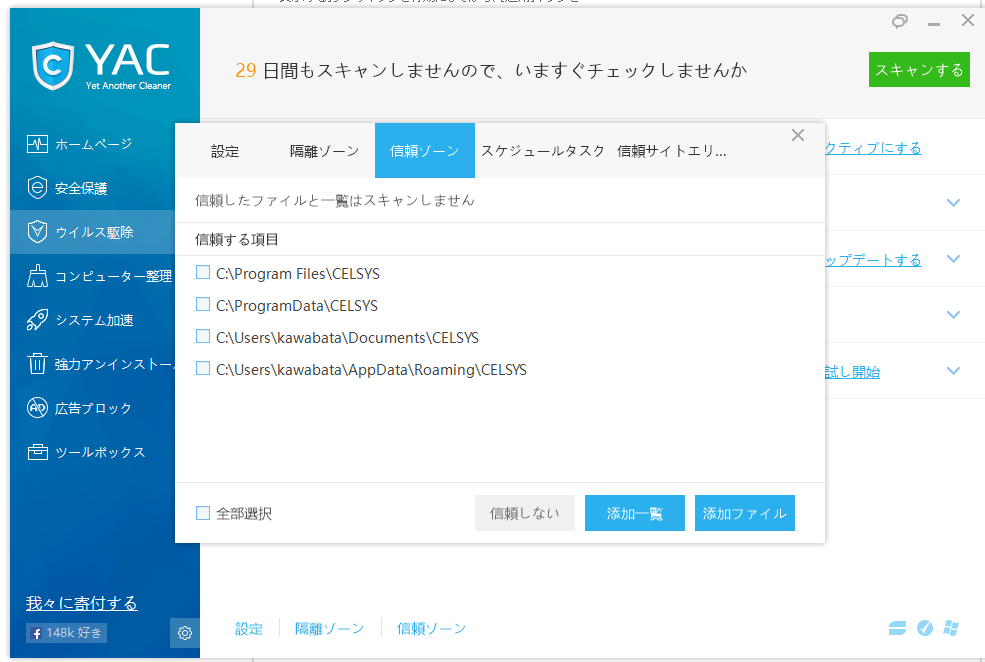
Task: Click the 強力アンインストール trash icon
Action: tap(37, 364)
